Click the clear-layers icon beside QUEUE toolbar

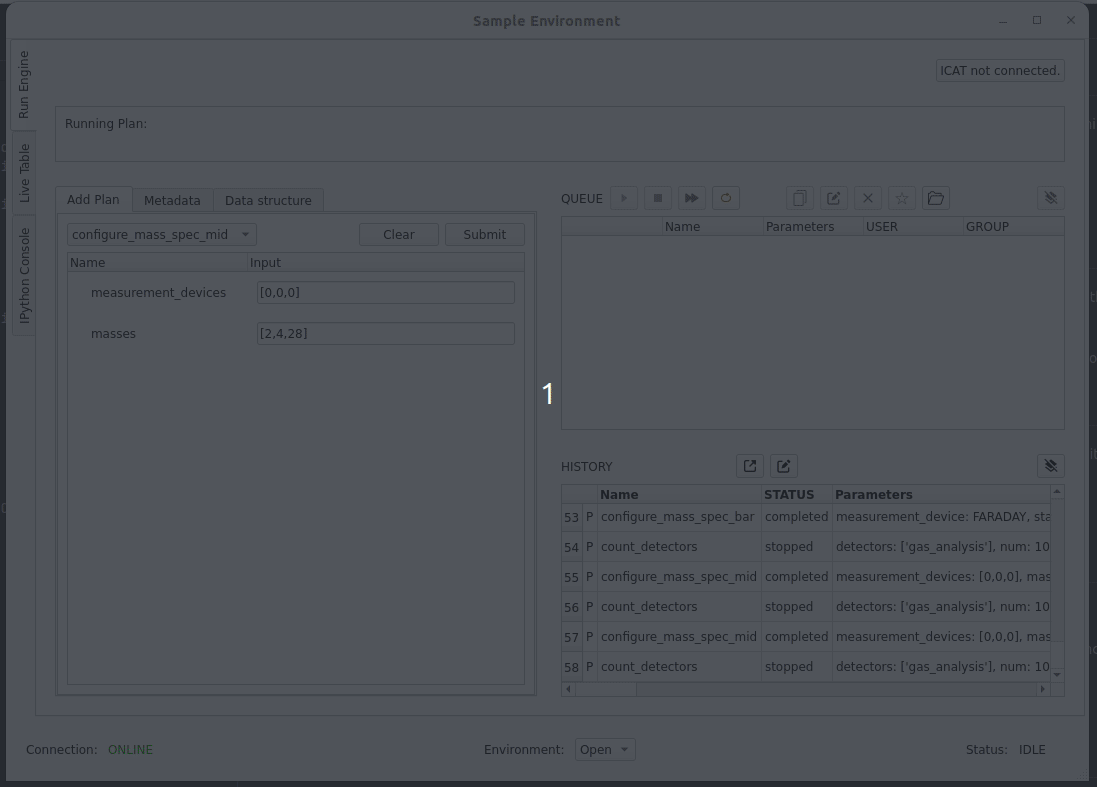point(1051,198)
